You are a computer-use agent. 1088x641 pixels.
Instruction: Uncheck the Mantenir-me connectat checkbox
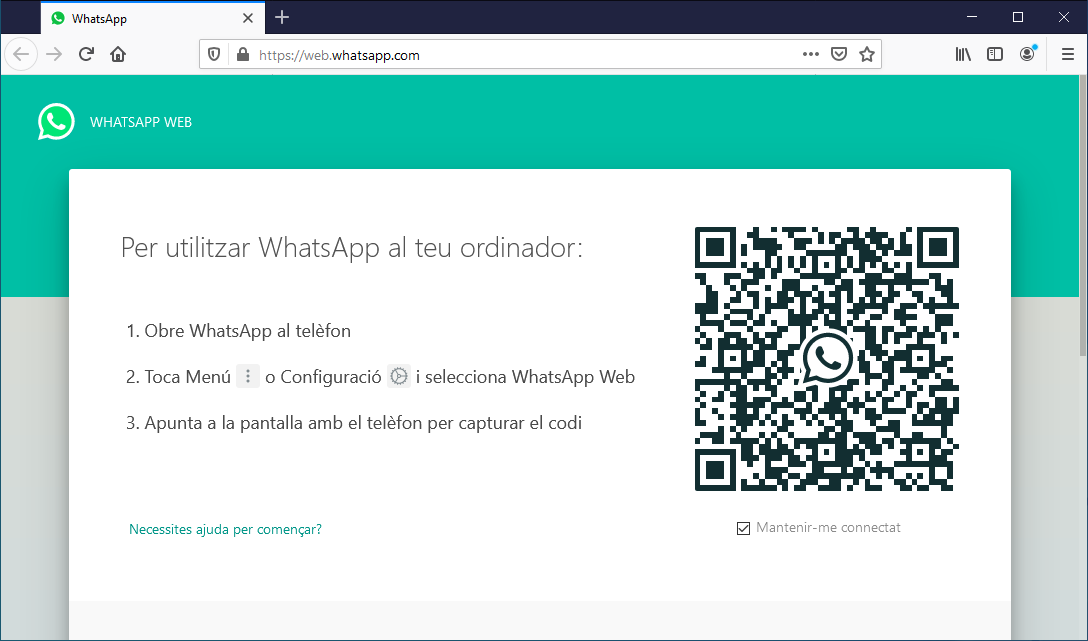click(x=743, y=529)
